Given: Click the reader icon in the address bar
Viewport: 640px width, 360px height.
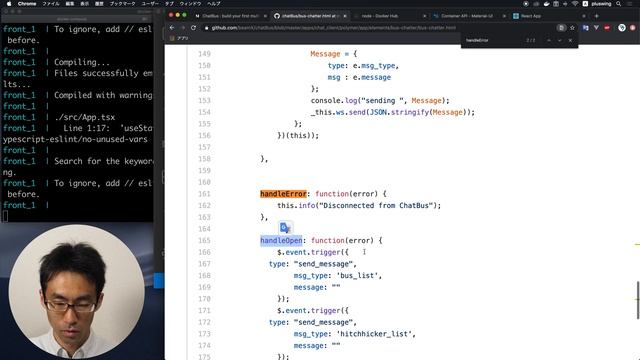Looking at the screenshot, I should [561, 28].
